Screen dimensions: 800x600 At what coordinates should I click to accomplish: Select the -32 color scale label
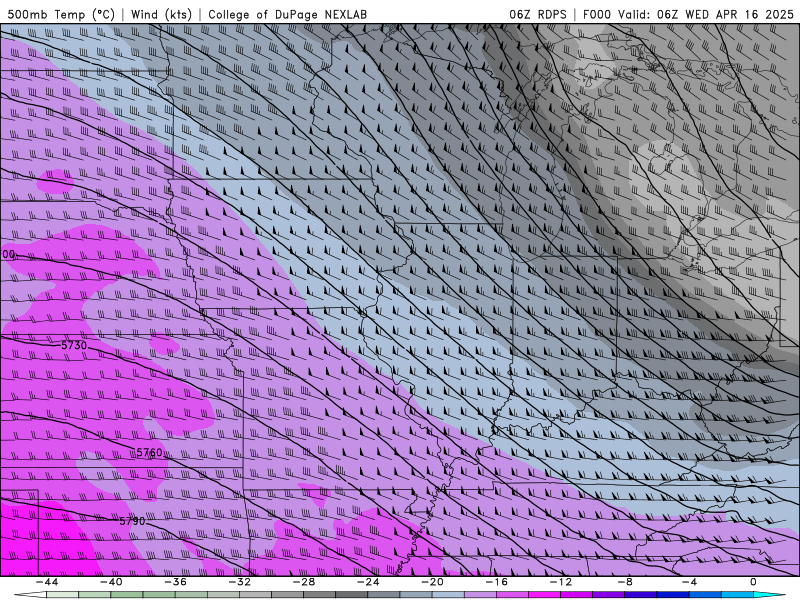240,582
